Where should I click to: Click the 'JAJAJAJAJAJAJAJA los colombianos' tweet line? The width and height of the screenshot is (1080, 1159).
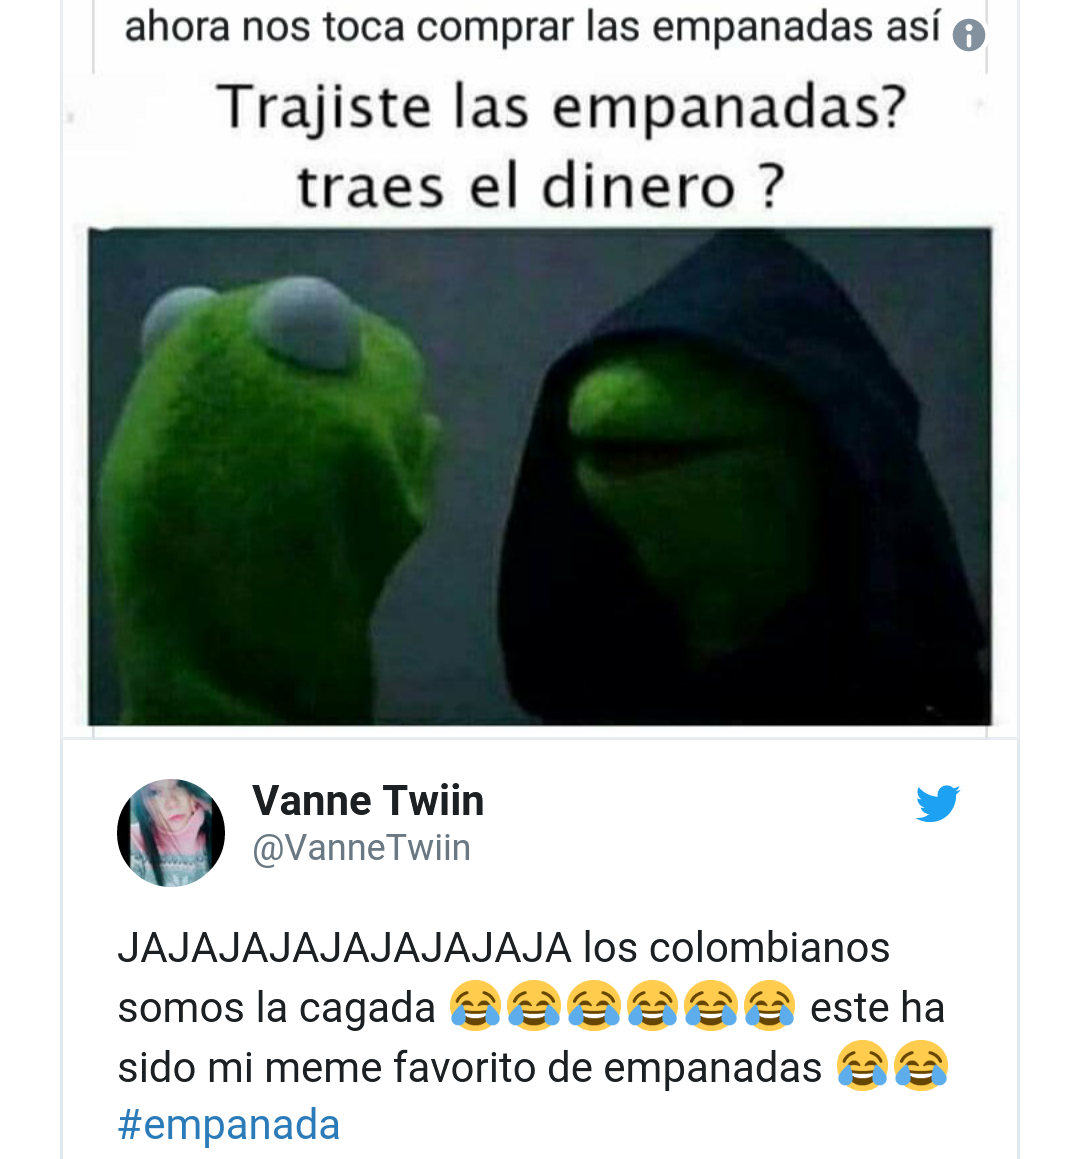click(503, 948)
